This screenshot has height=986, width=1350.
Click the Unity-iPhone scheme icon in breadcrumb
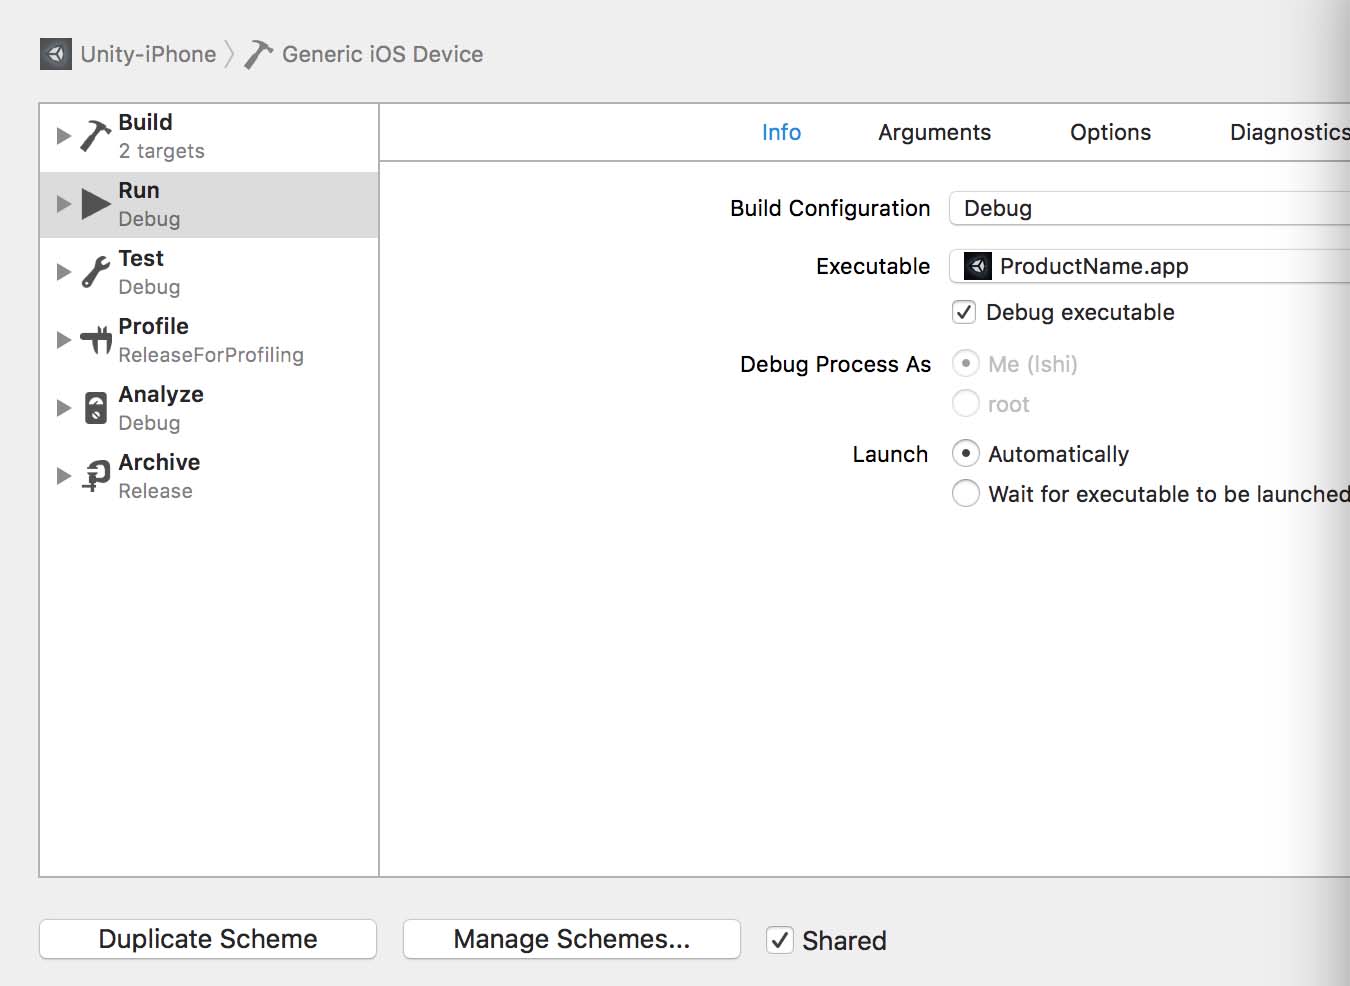pyautogui.click(x=56, y=54)
